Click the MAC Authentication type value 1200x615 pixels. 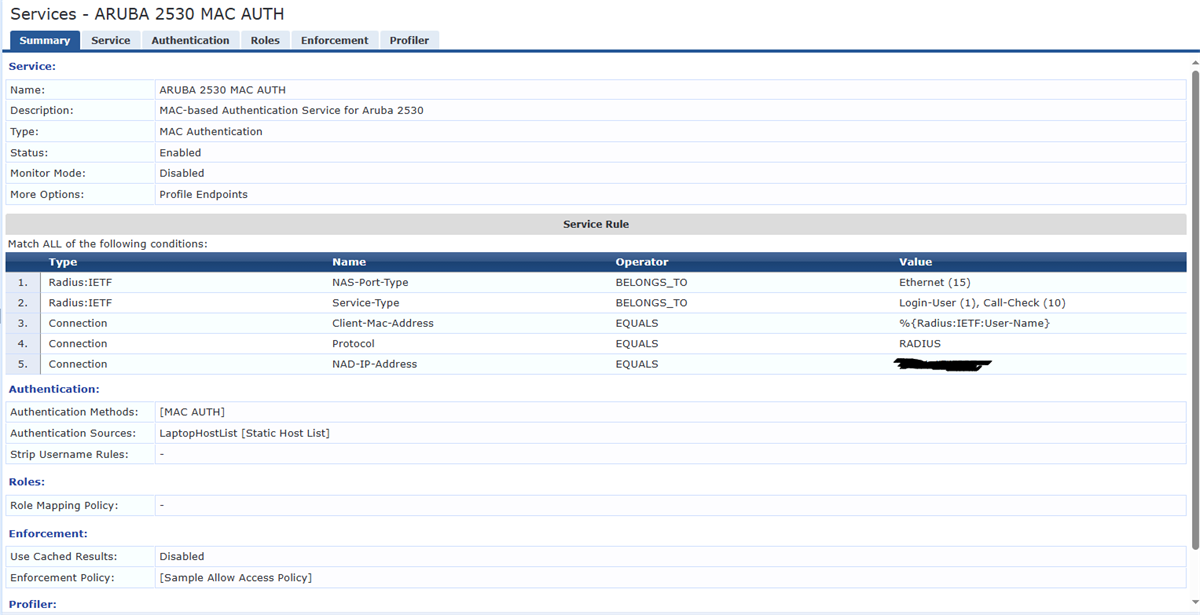coord(211,131)
